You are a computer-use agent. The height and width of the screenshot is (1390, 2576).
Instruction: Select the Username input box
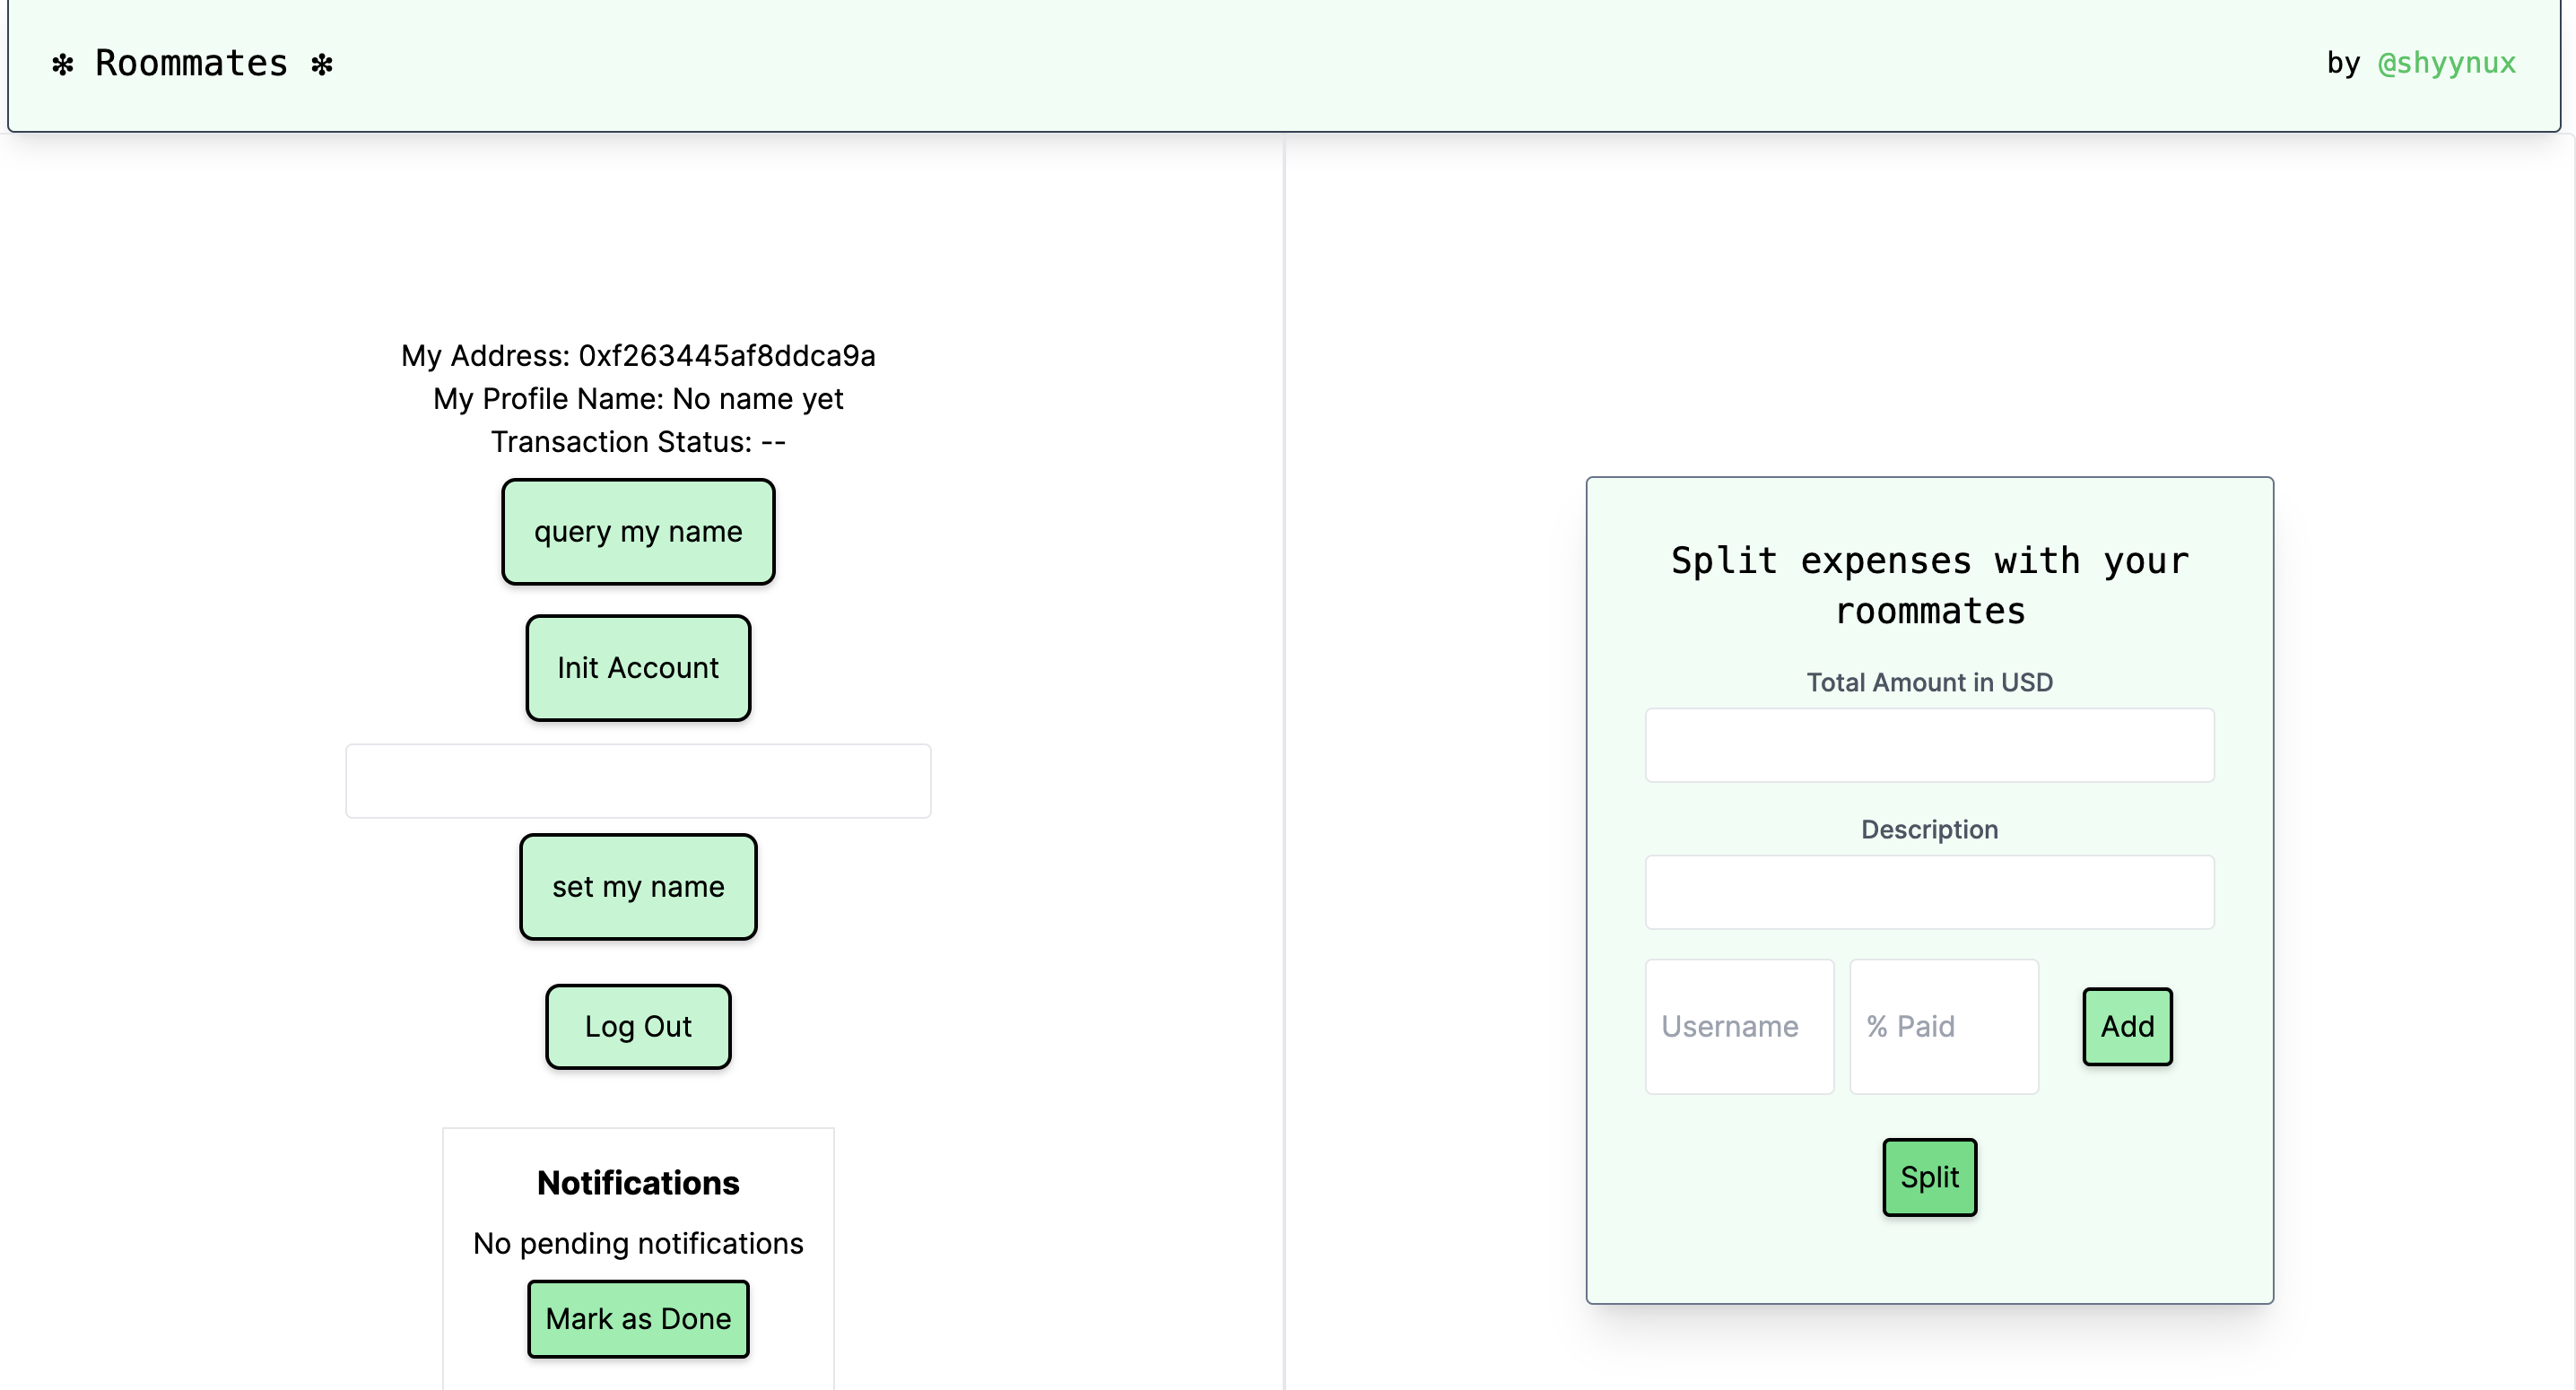coord(1739,1026)
